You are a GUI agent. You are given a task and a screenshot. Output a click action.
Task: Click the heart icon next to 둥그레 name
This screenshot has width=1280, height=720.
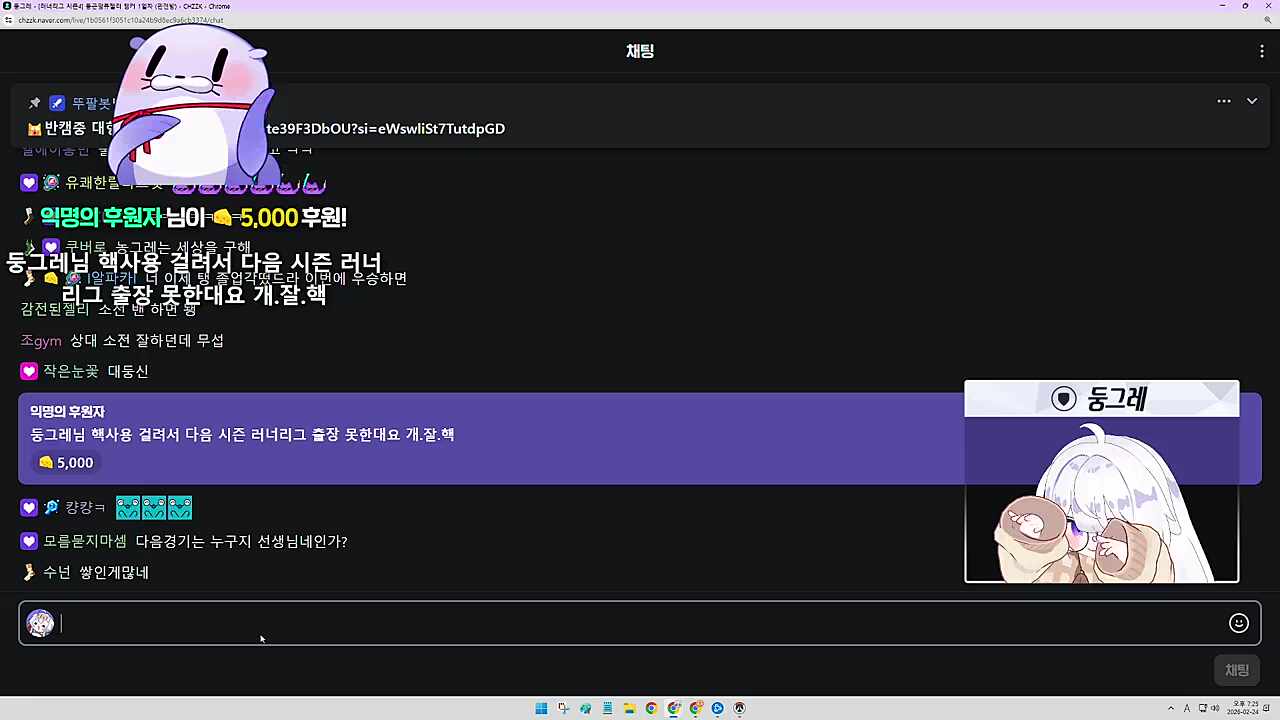coord(1063,399)
